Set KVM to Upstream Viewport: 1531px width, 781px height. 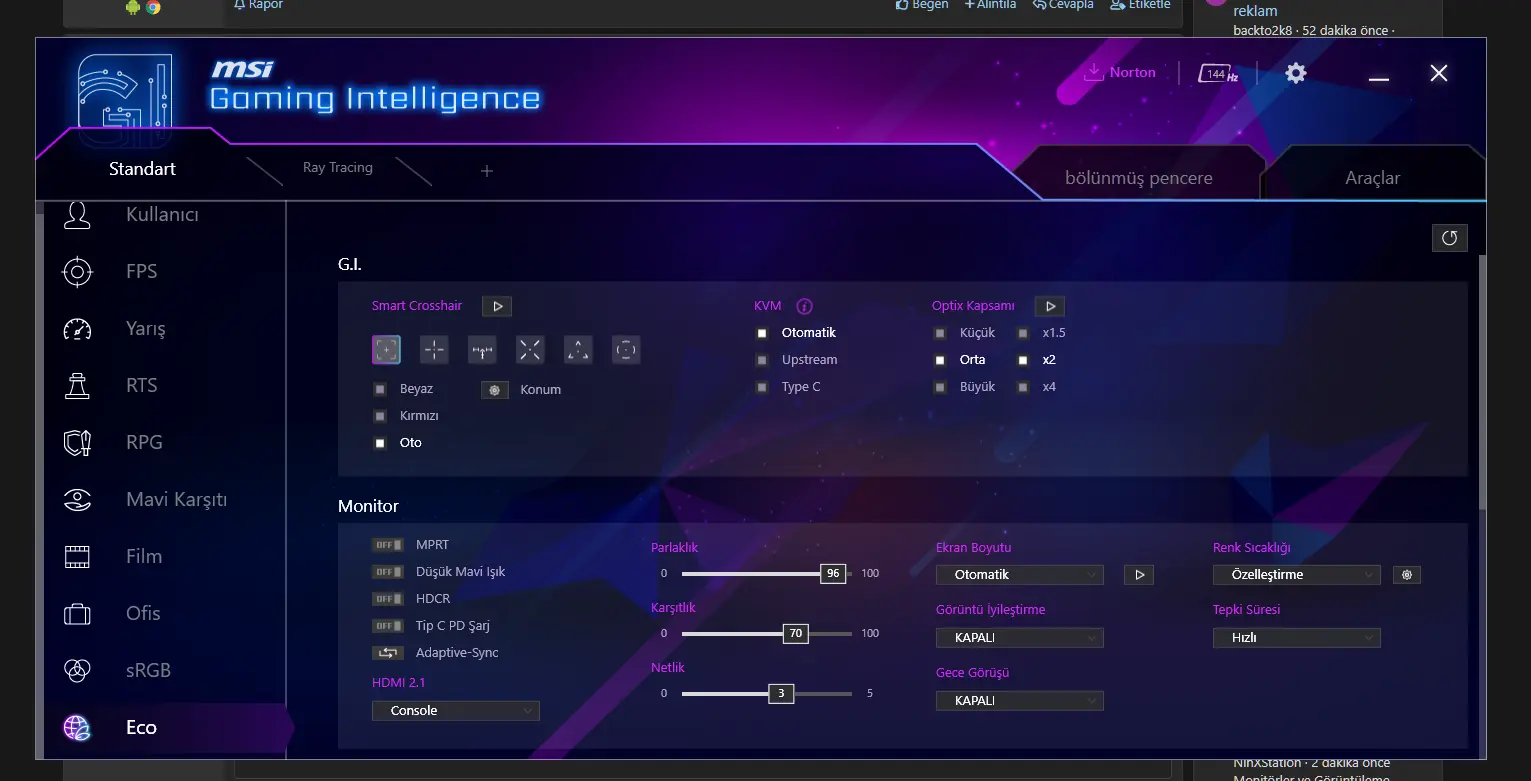coord(762,360)
